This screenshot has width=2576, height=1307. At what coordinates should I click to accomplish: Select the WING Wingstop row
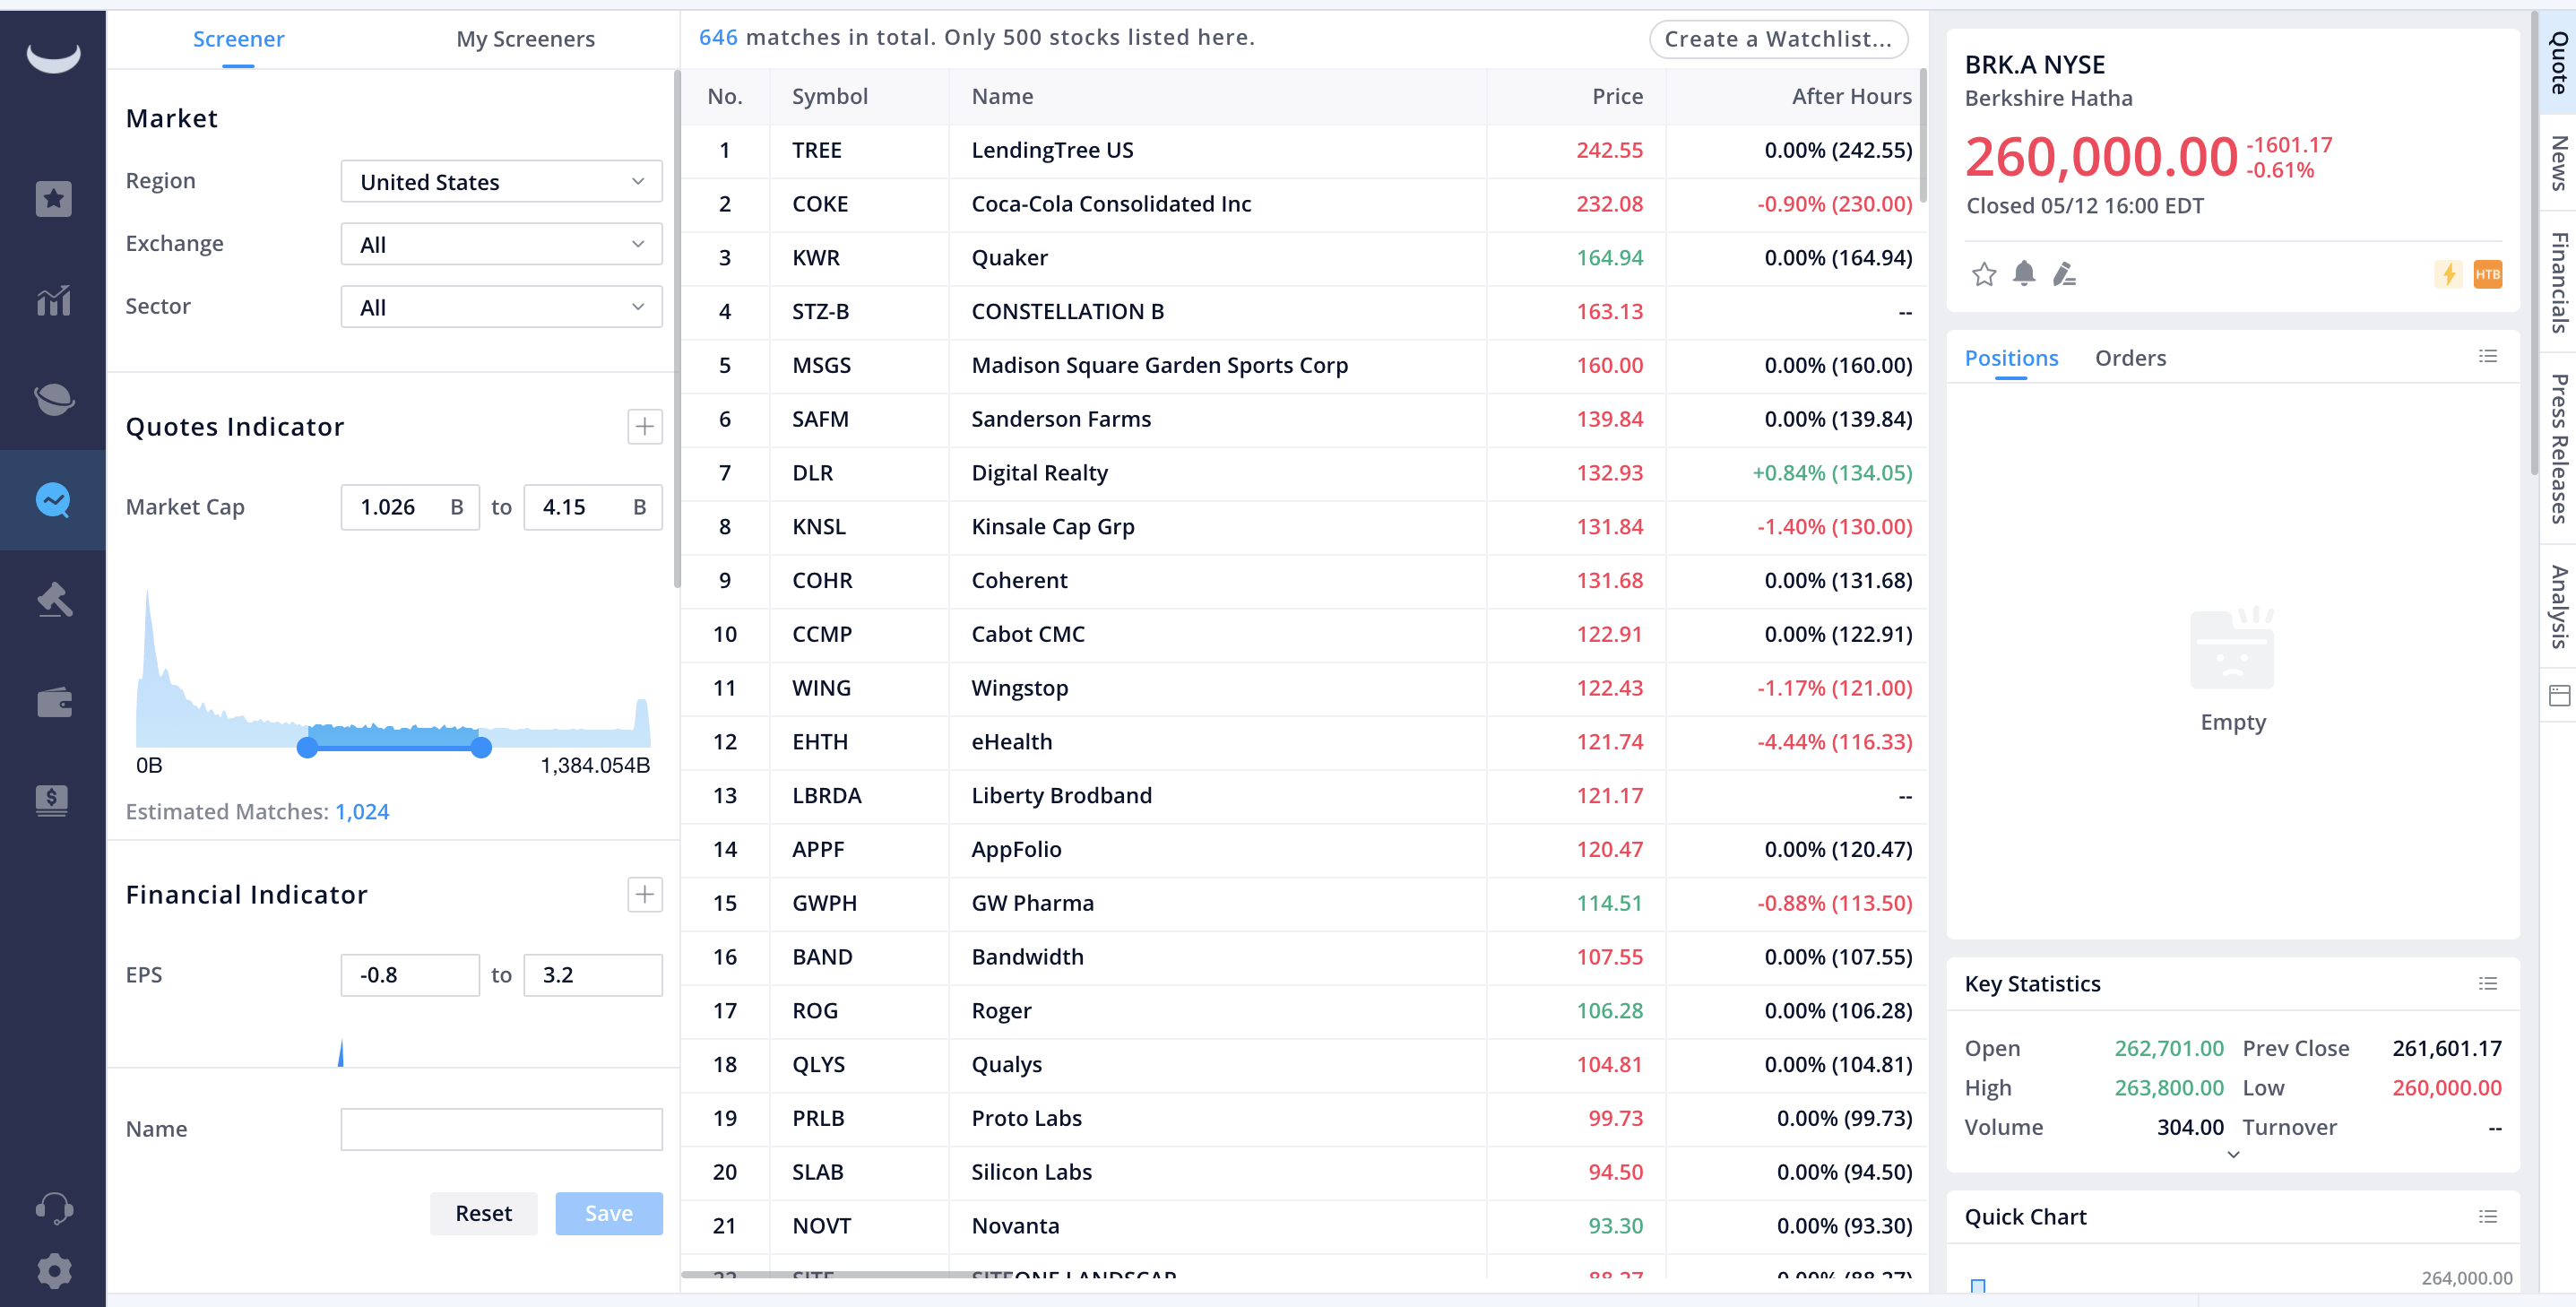(x=1302, y=688)
